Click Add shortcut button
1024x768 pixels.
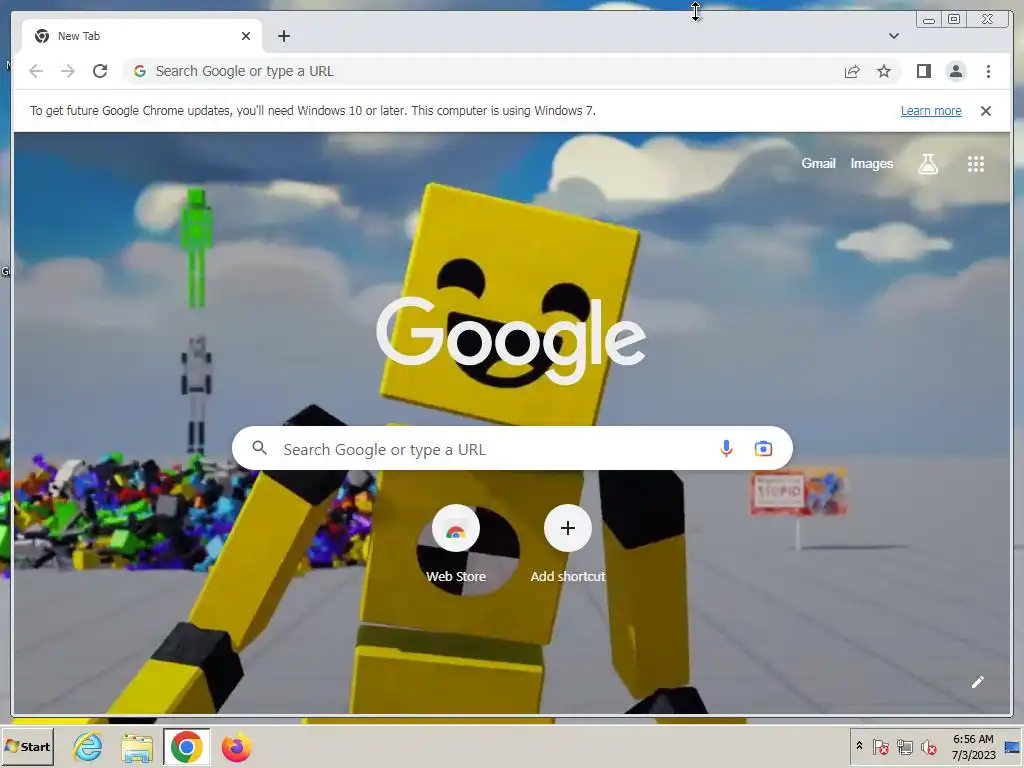pyautogui.click(x=568, y=543)
